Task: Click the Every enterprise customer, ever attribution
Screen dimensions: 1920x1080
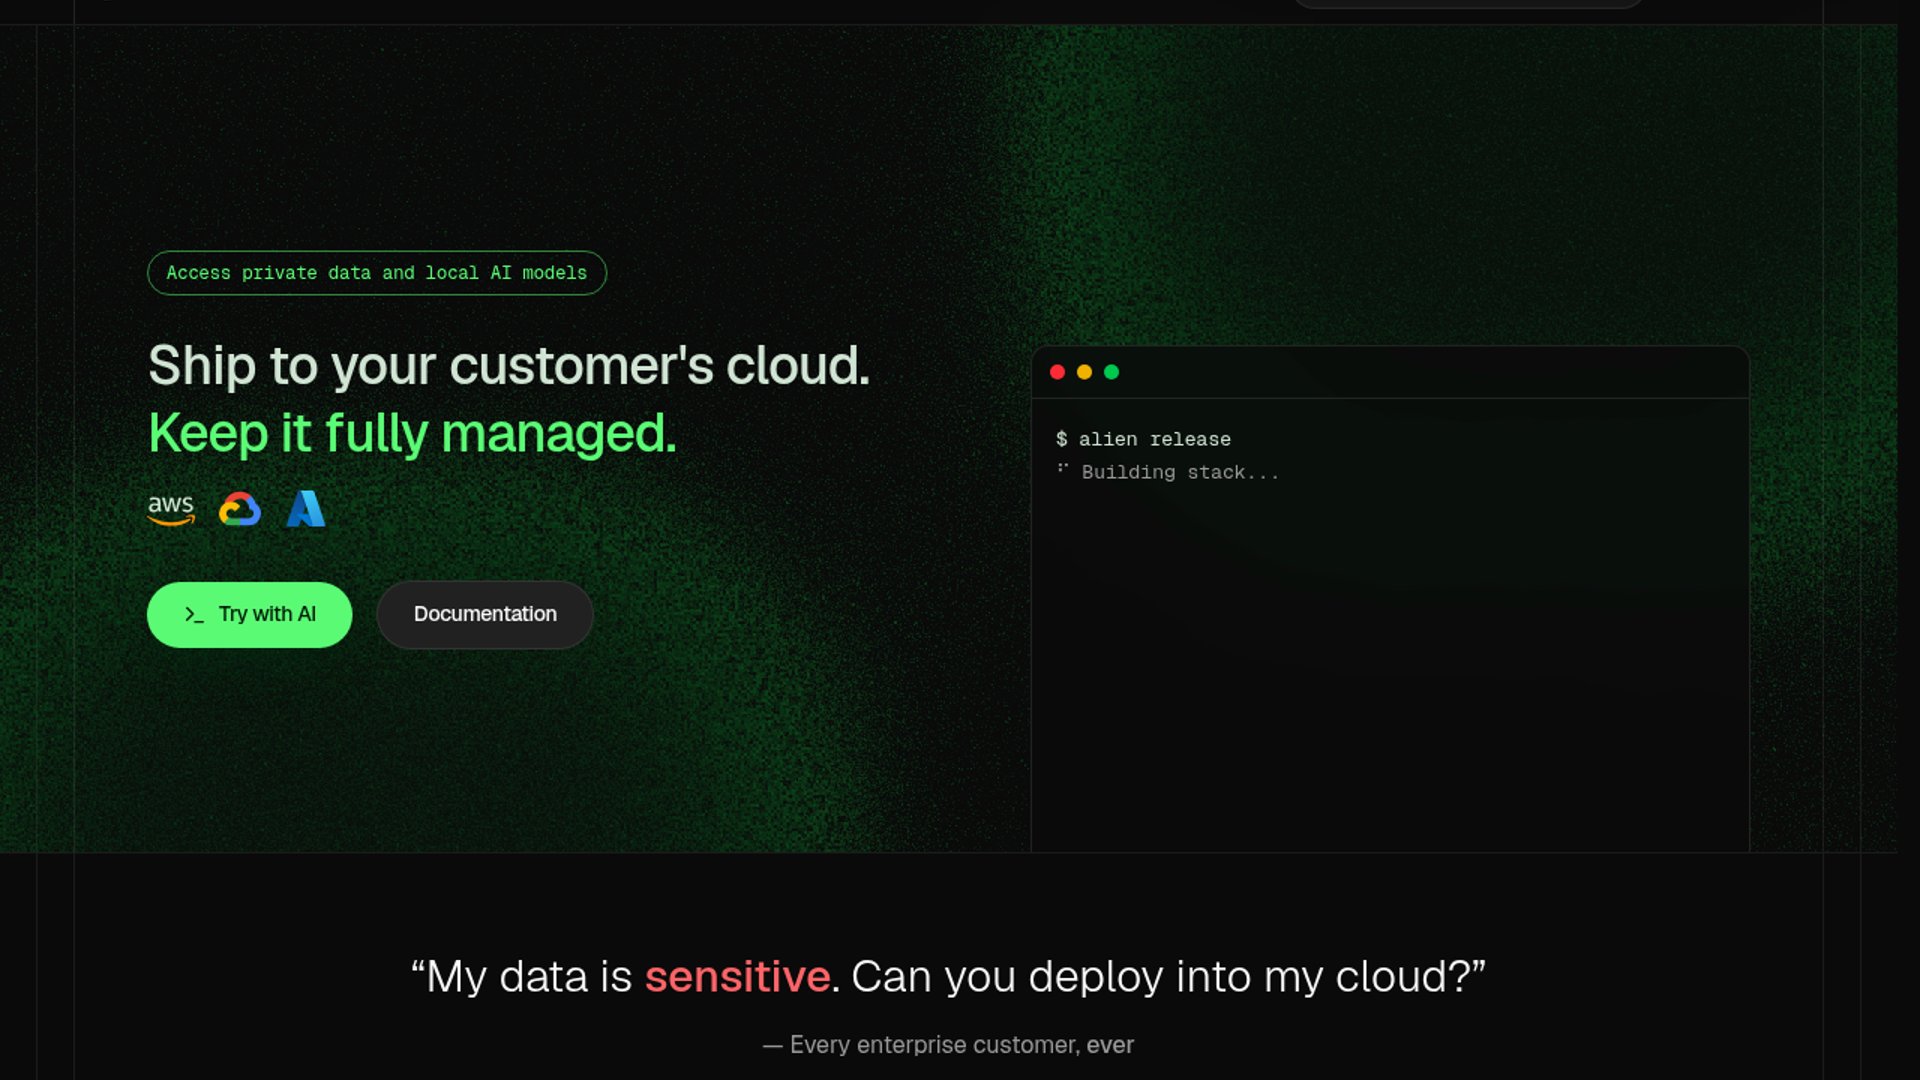Action: (x=948, y=1045)
